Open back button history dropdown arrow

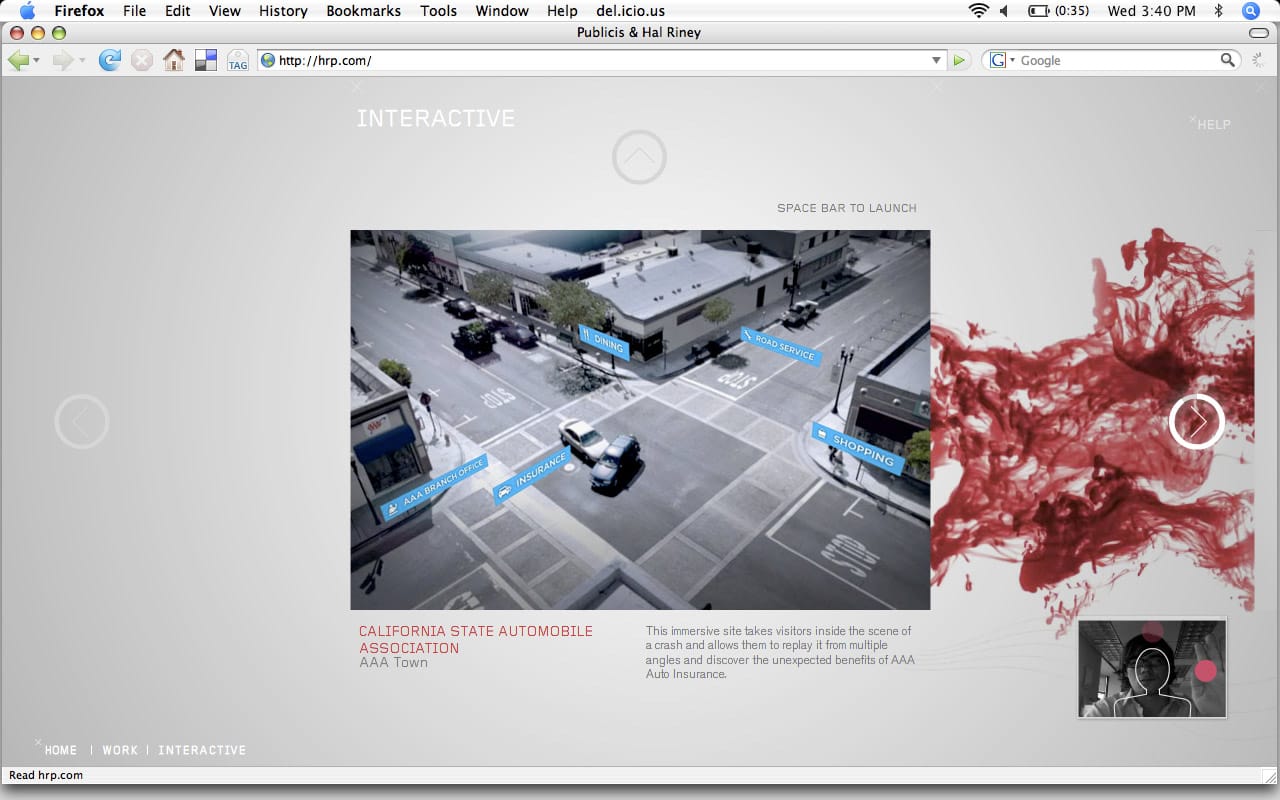(x=37, y=61)
